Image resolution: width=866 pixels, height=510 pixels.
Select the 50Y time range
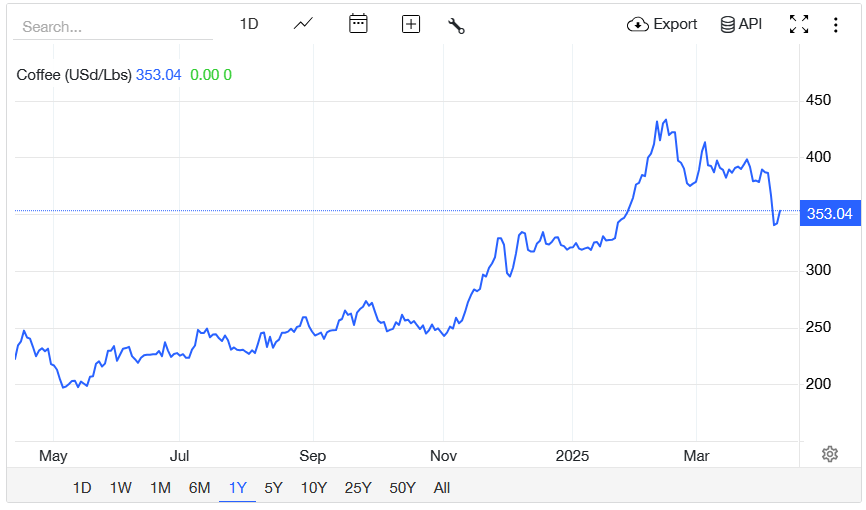tap(403, 488)
